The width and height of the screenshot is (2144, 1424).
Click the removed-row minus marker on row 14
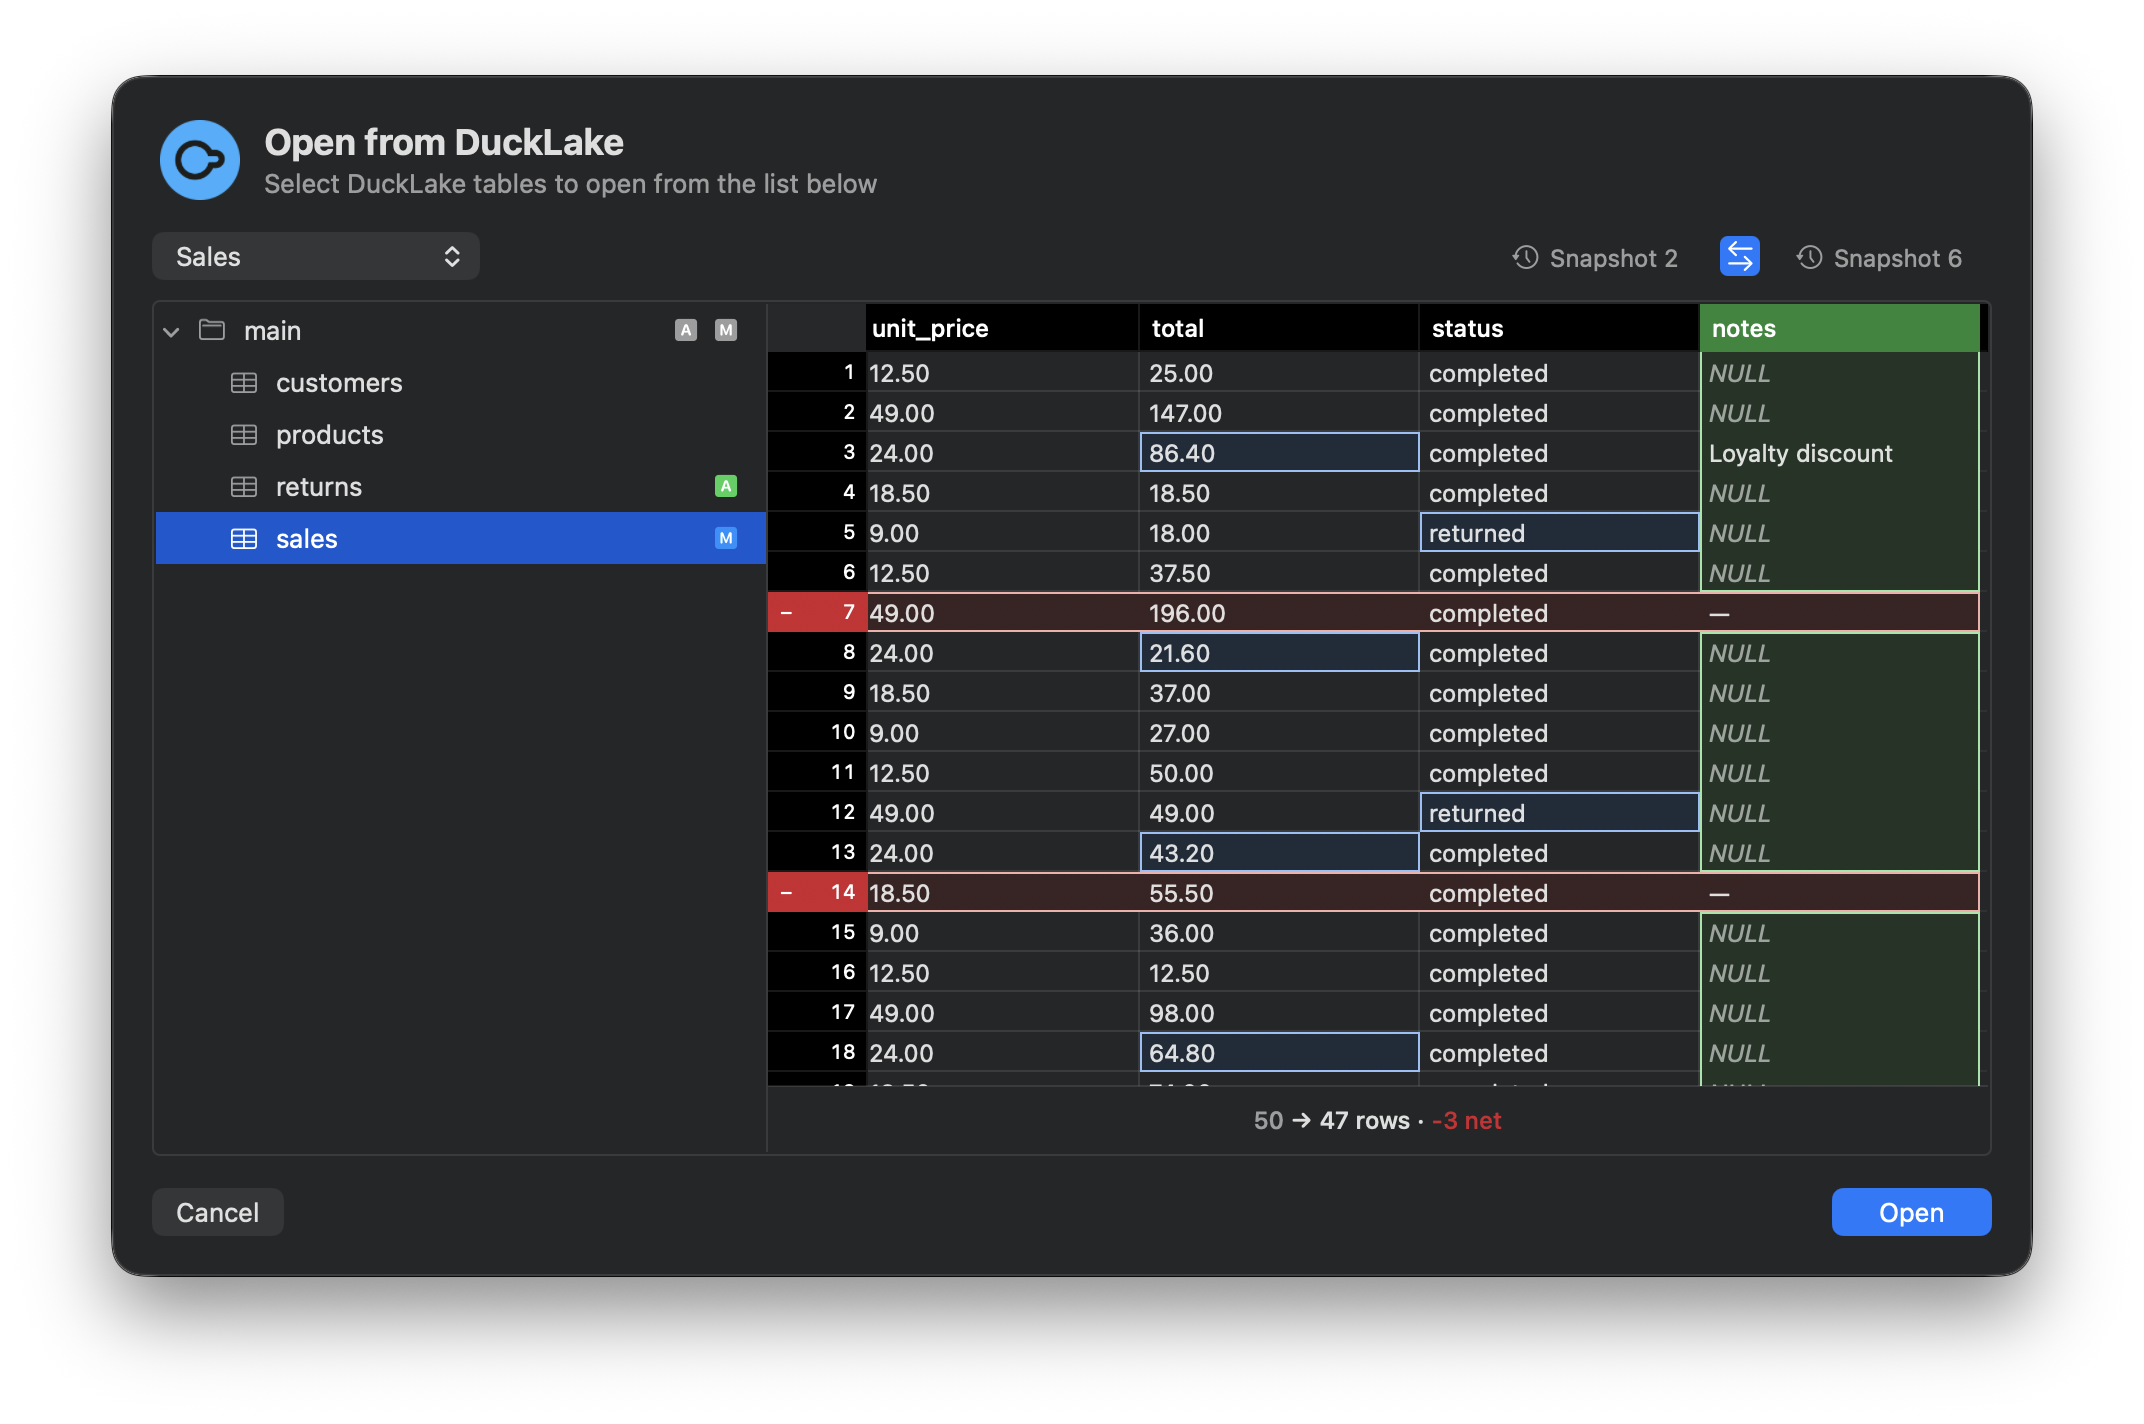787,892
